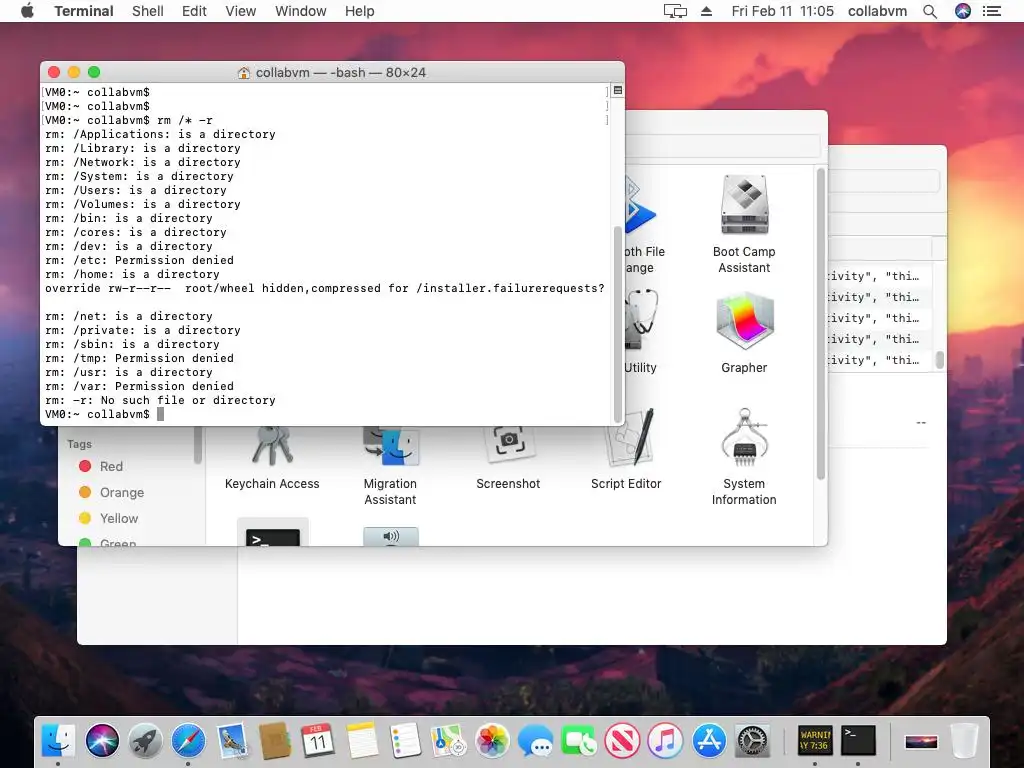Launch Safari from the Dock
This screenshot has height=768, width=1024.
tap(188, 741)
